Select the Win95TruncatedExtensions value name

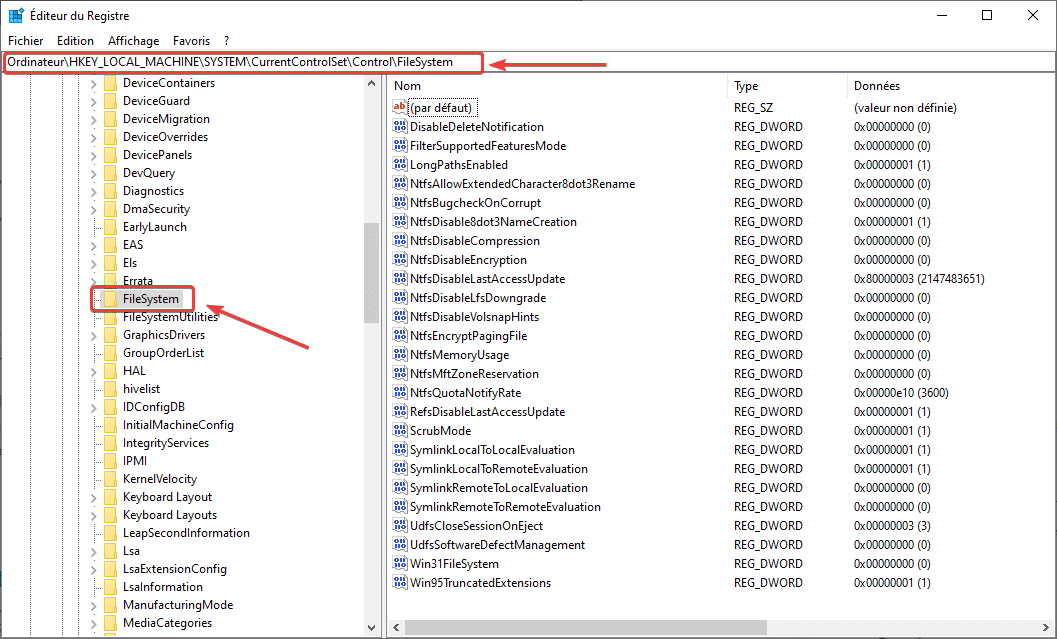tap(480, 582)
